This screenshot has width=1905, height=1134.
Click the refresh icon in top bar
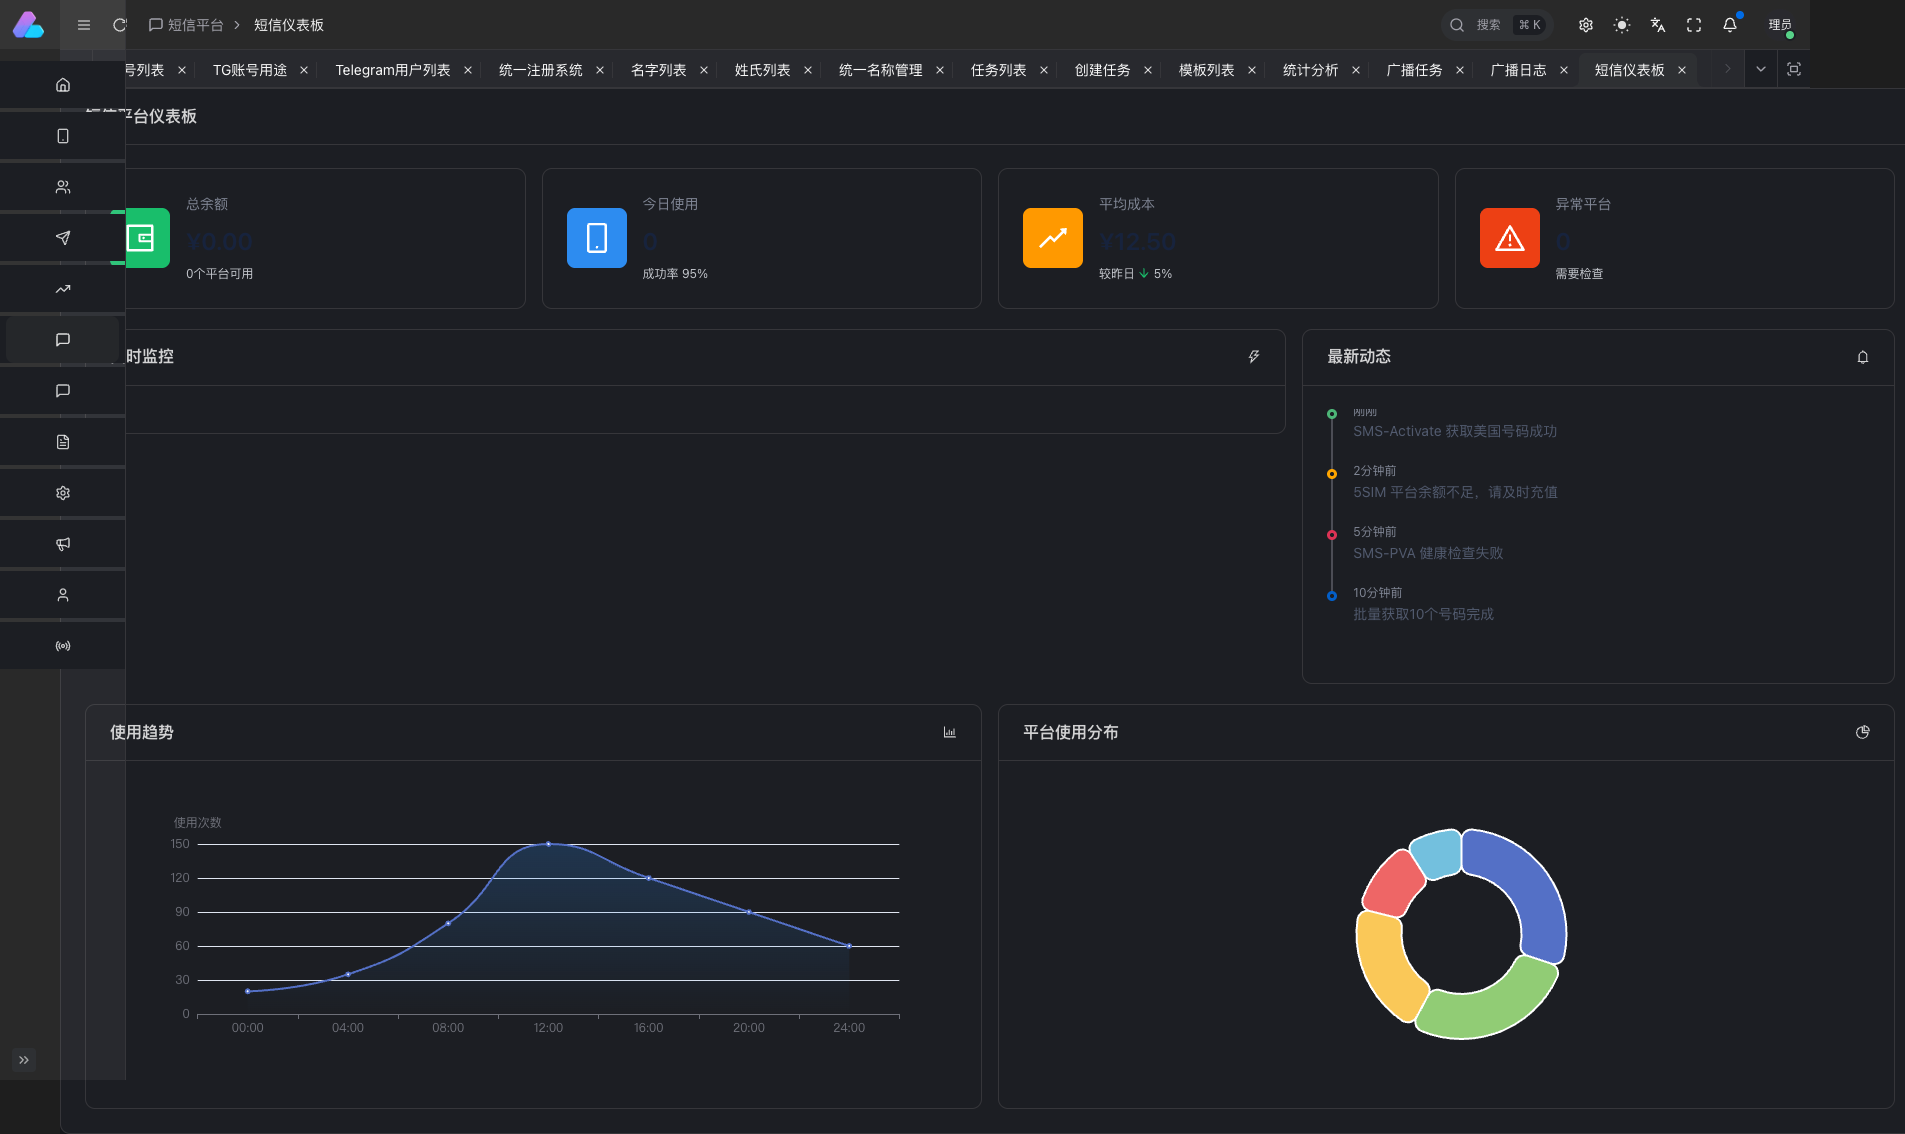click(120, 25)
